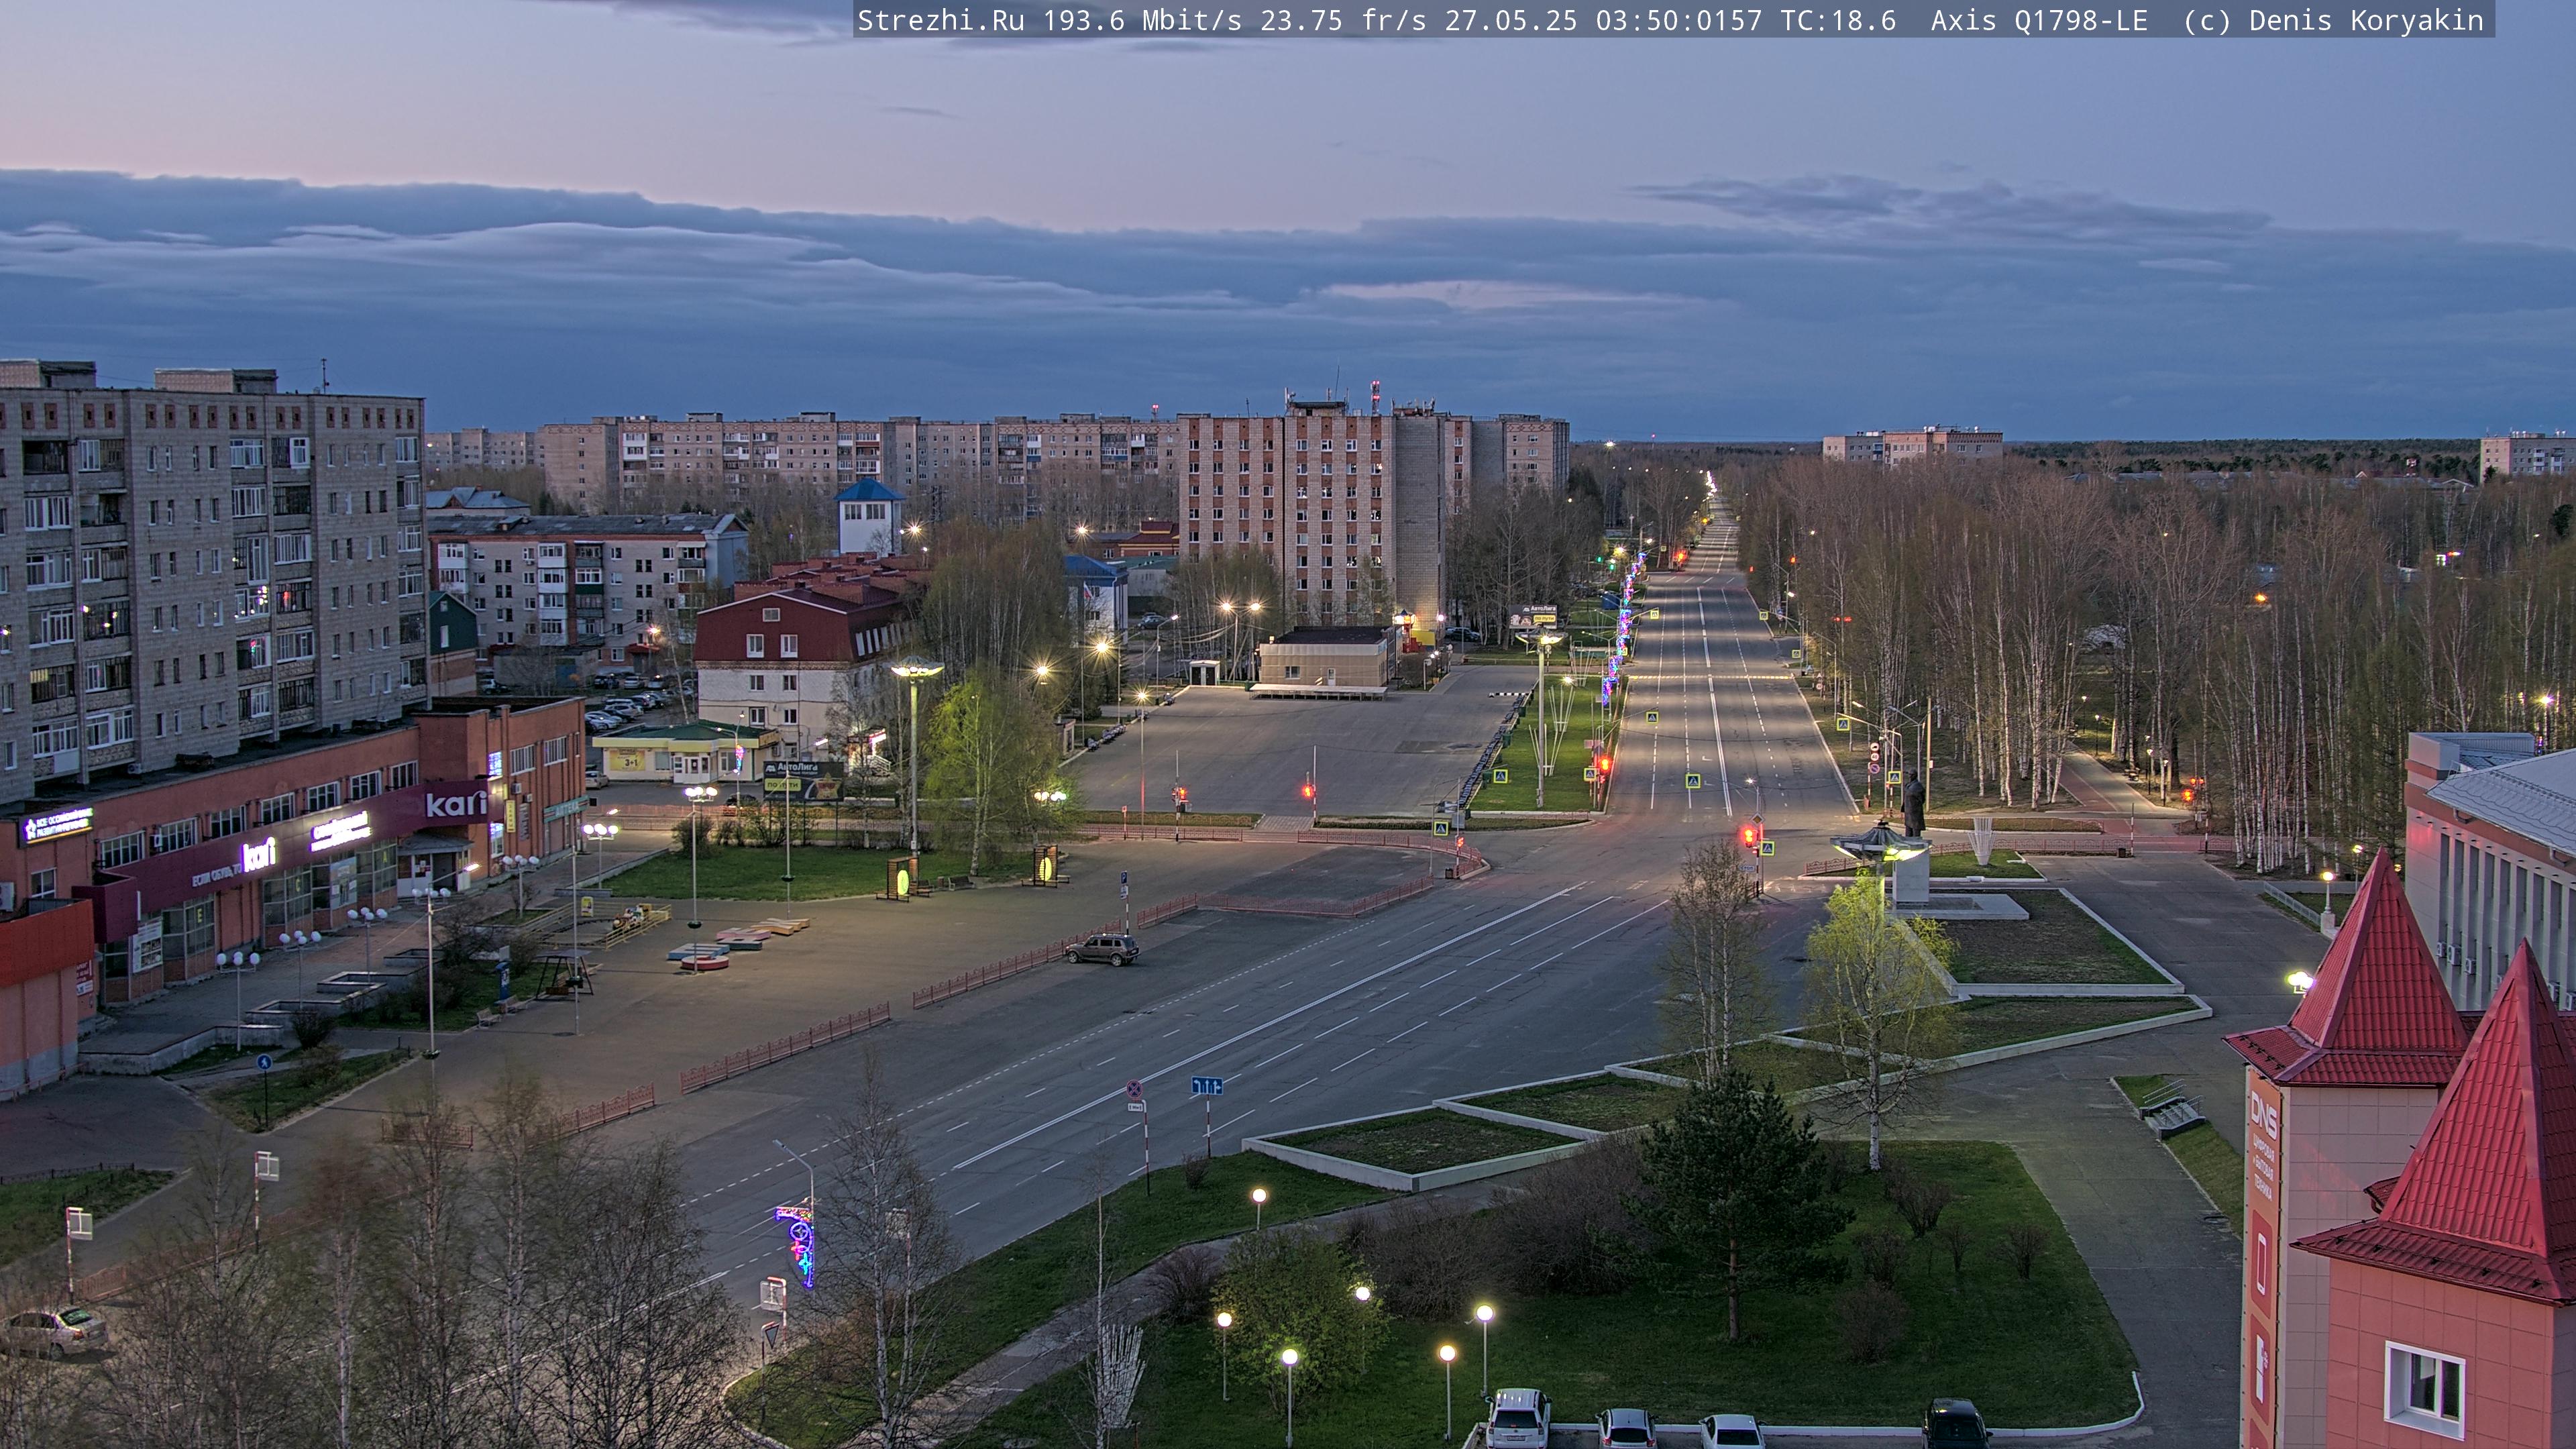This screenshot has width=2576, height=1449.
Task: Click the "23.75 fr/s" frame rate value
Action: tap(1343, 21)
